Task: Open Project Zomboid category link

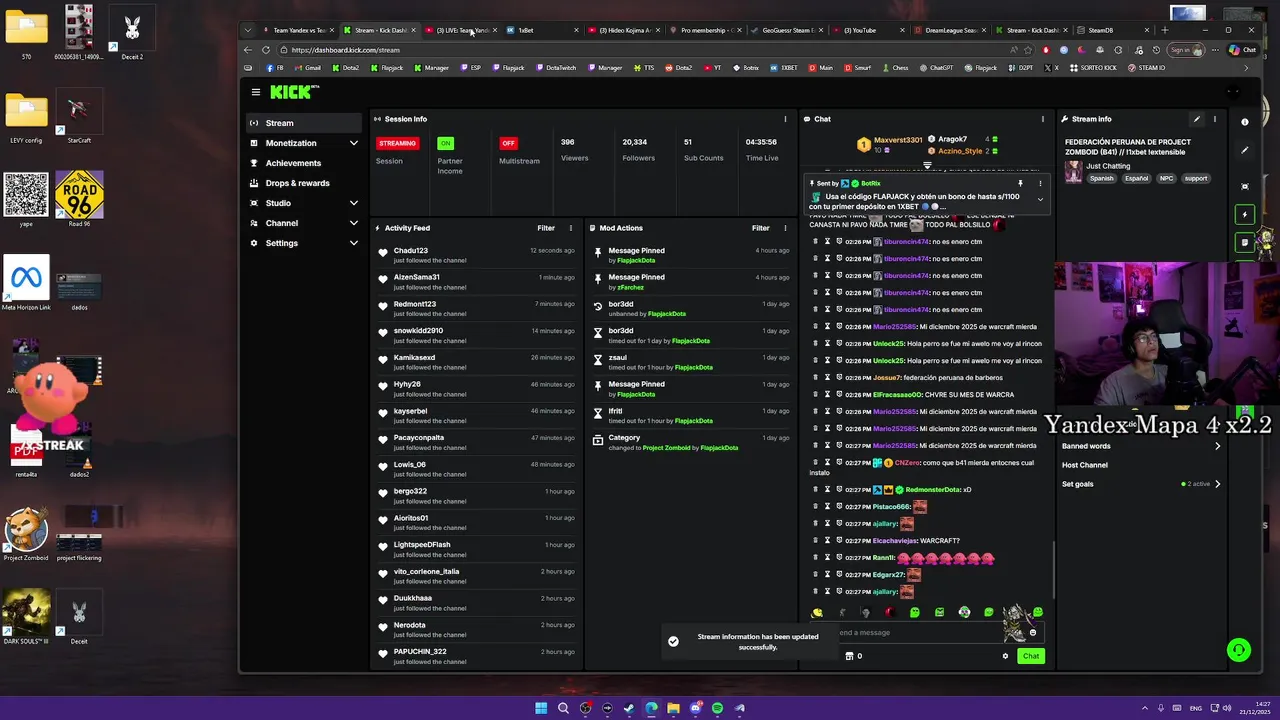Action: coord(666,448)
